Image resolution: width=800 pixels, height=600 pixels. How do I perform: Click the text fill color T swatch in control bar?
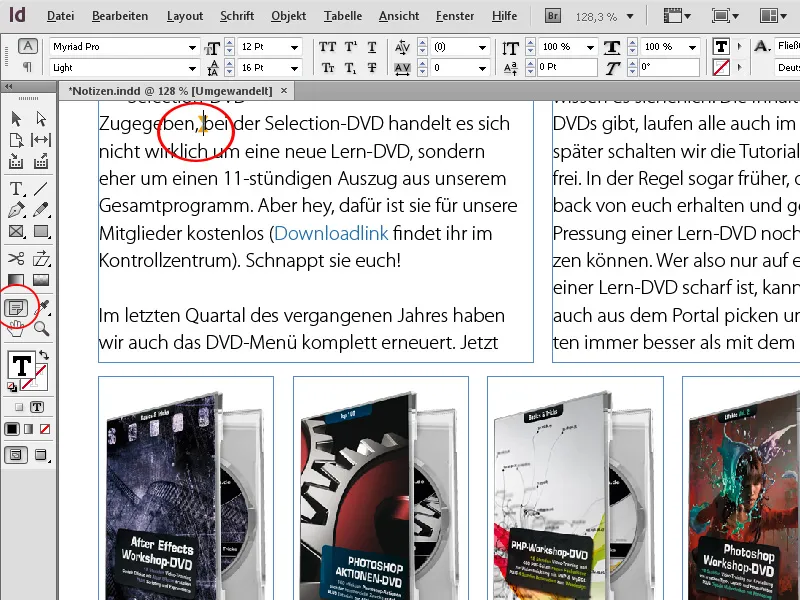(721, 47)
